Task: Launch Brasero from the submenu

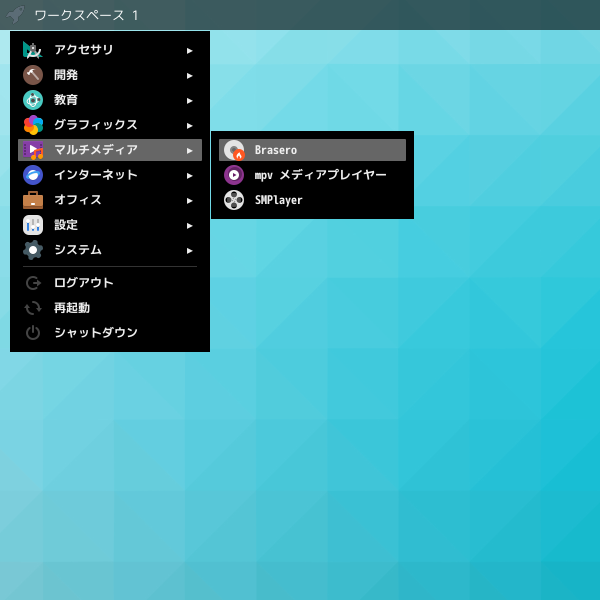Action: coord(312,150)
